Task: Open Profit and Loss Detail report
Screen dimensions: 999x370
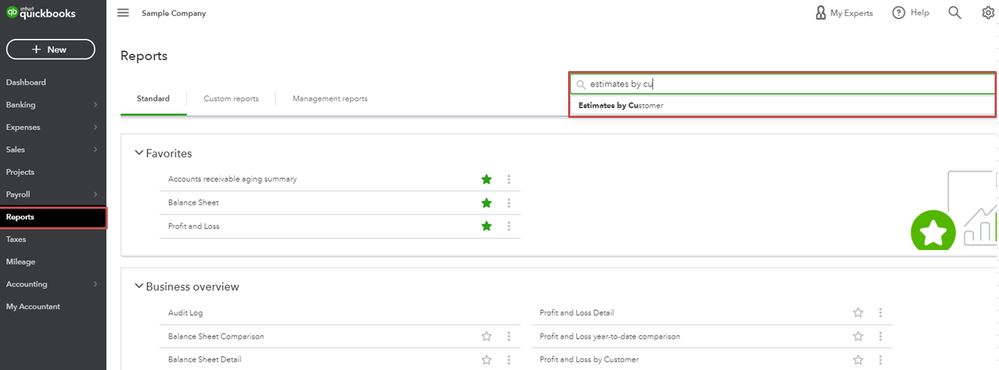Action: click(577, 313)
